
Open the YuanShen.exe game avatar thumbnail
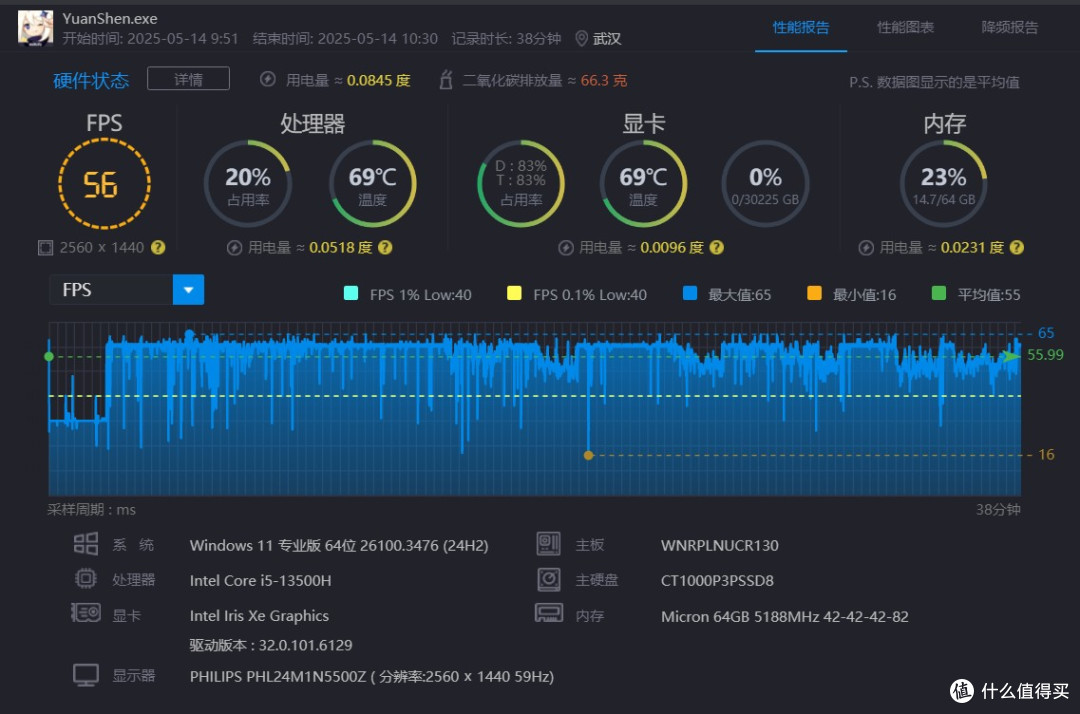[34, 28]
